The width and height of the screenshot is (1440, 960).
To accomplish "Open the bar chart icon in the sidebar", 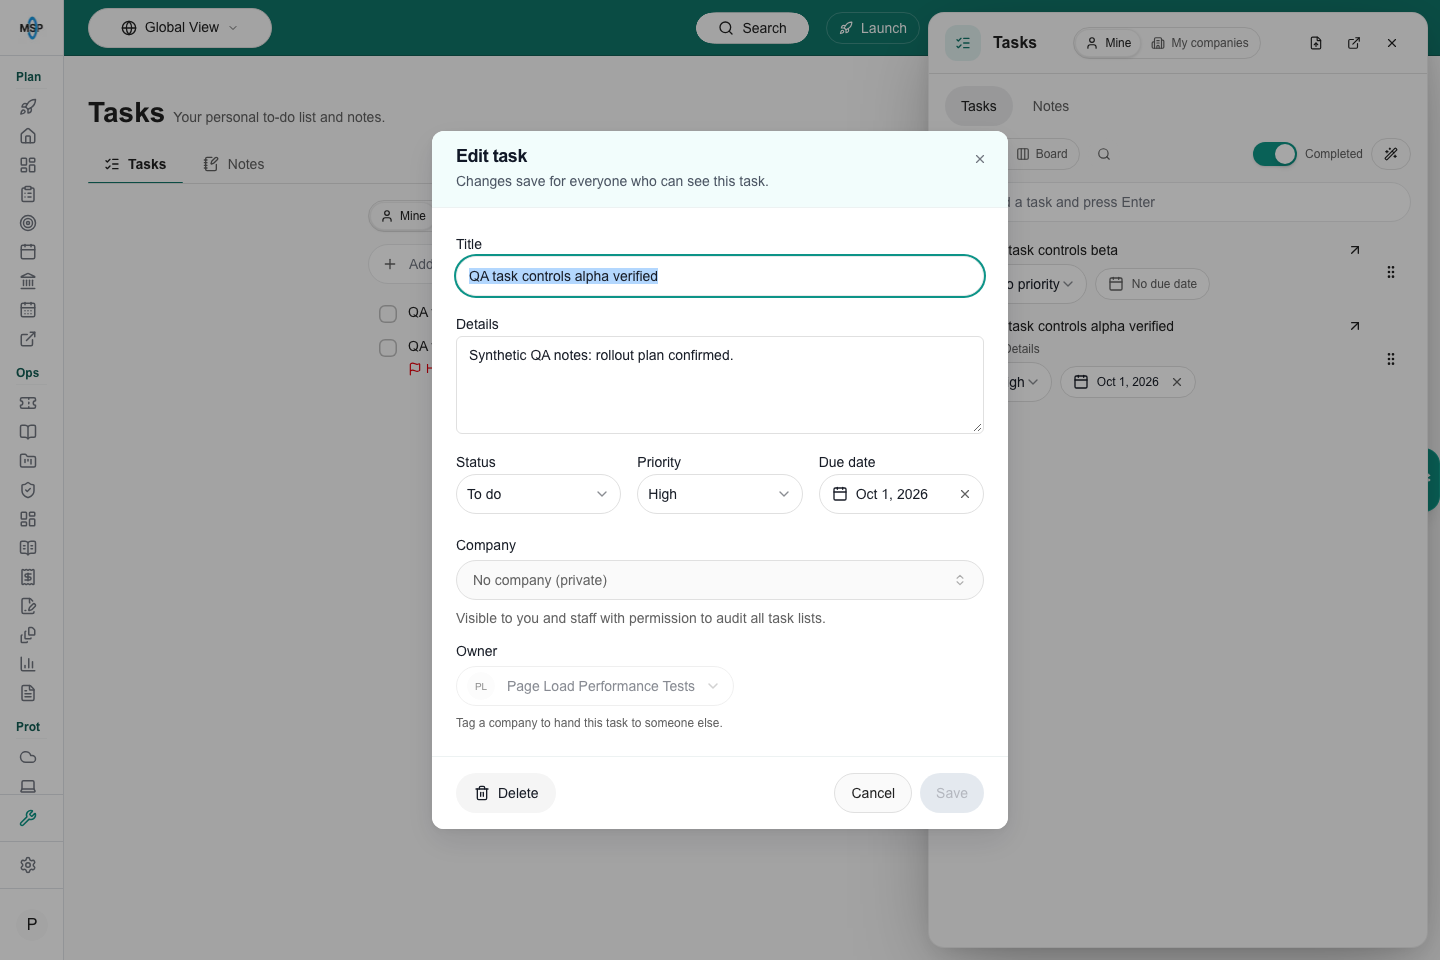I will point(28,664).
